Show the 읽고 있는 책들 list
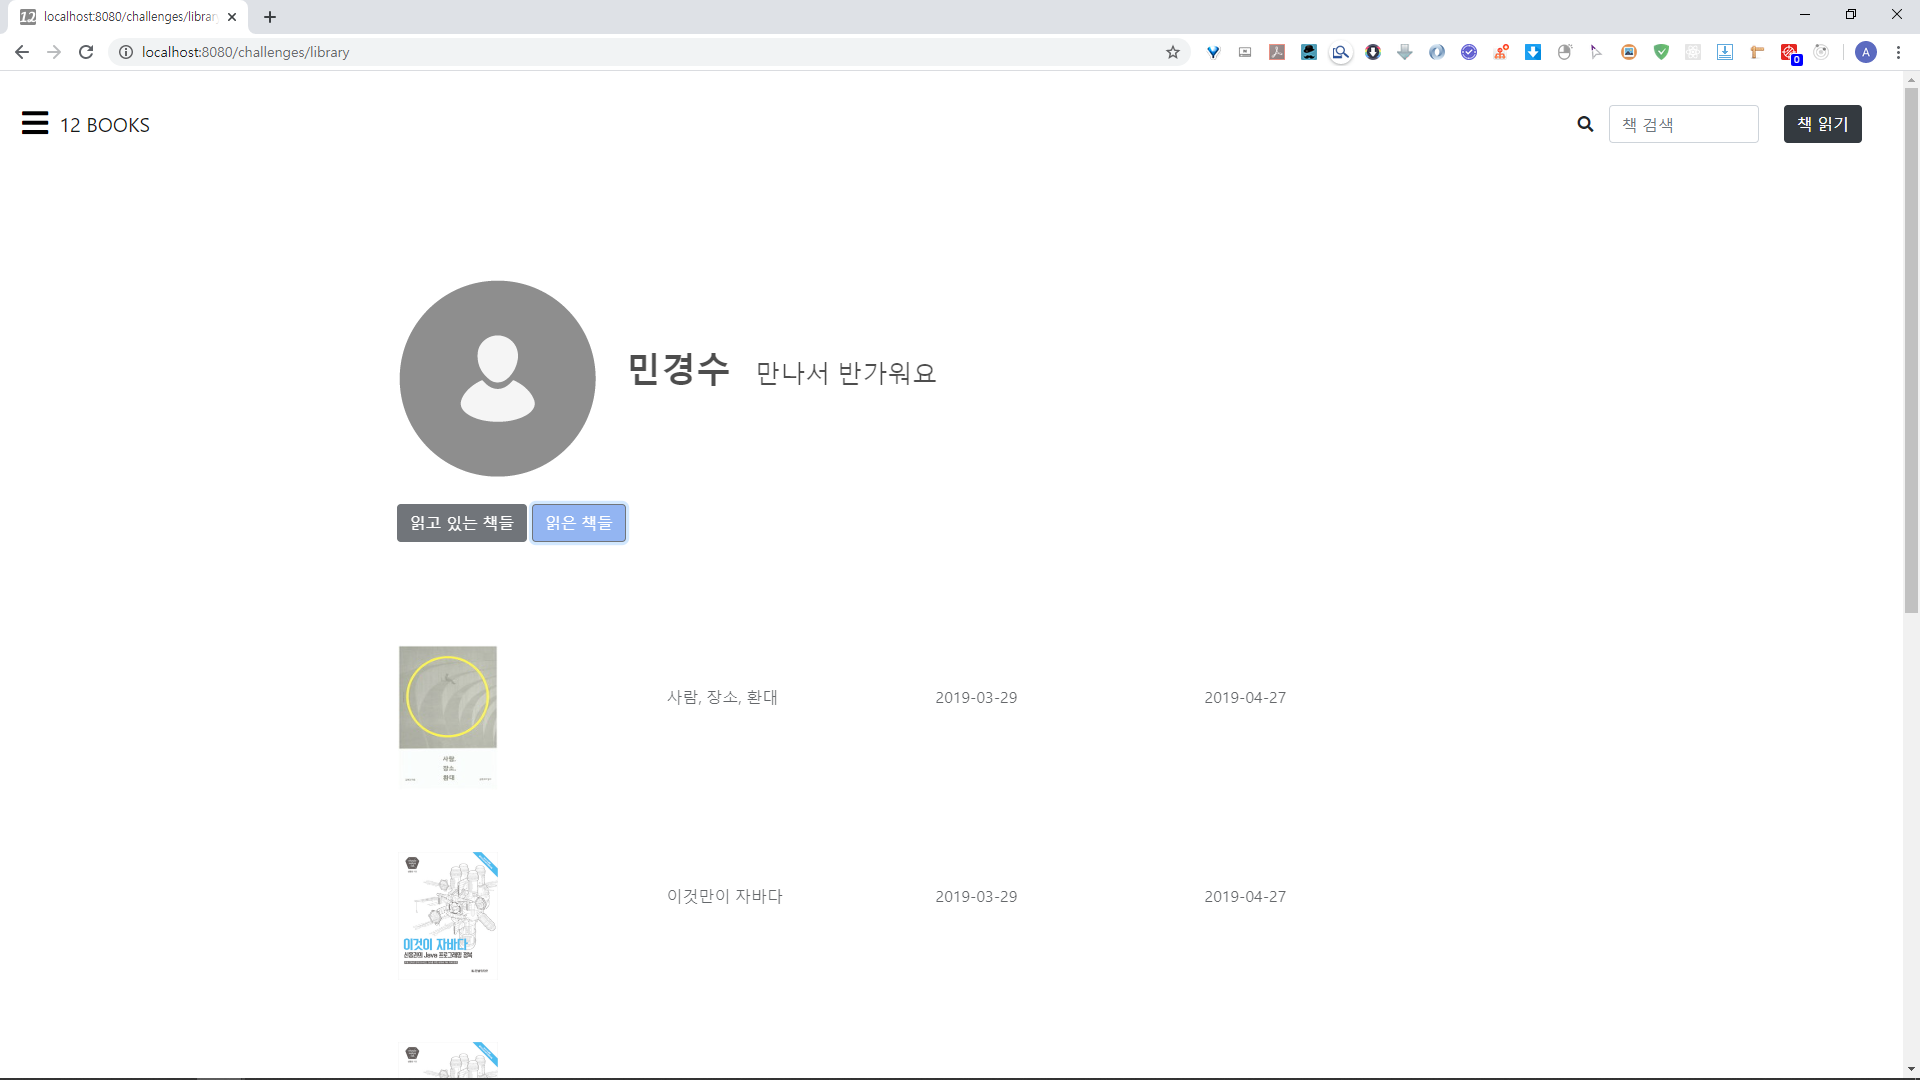Screen dimensions: 1920x1080 click(x=461, y=523)
